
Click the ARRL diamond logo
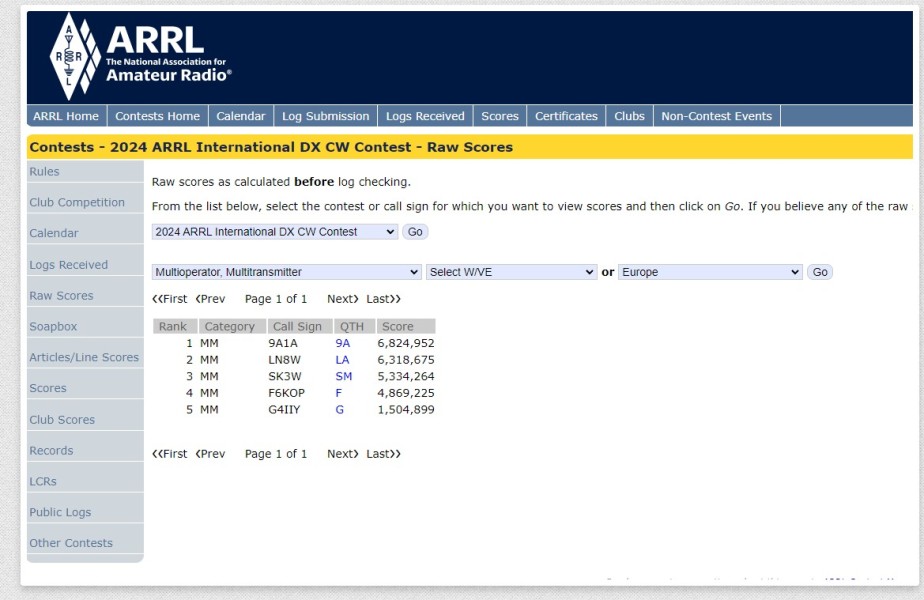tap(75, 56)
